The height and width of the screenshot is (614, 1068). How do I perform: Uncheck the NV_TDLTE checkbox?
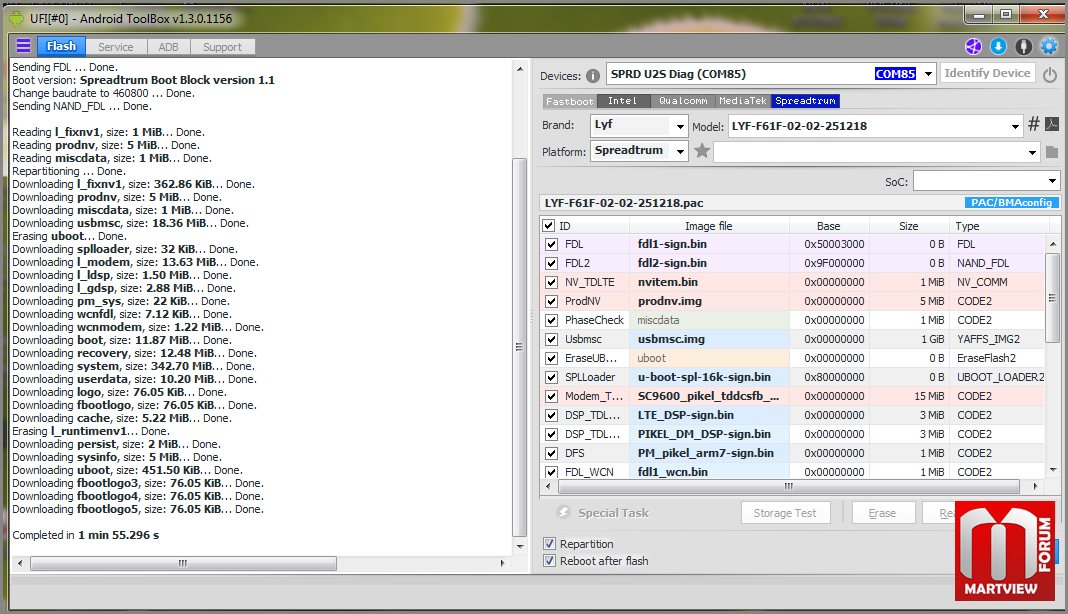coord(551,282)
